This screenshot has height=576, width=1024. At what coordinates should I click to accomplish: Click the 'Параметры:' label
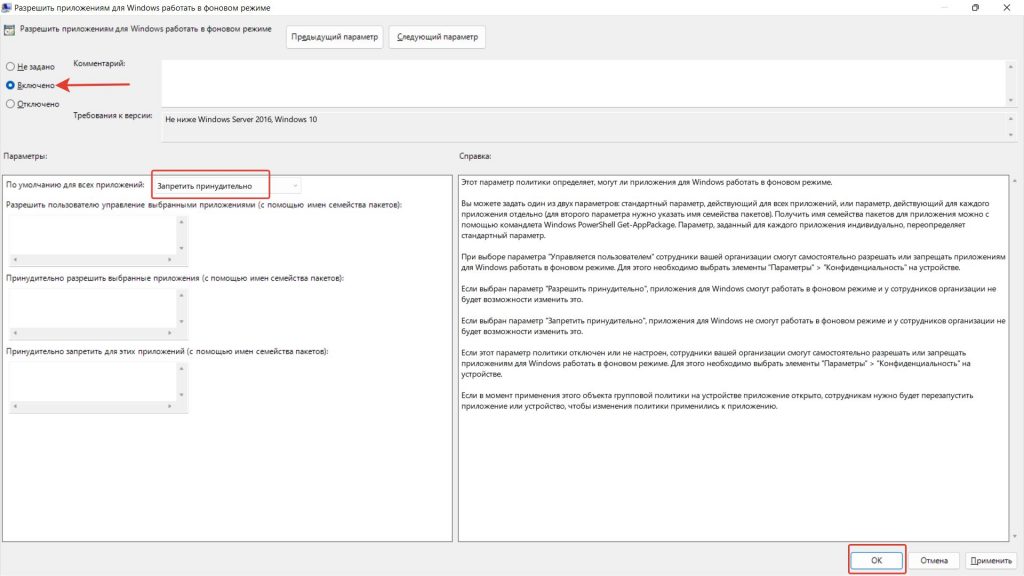click(x=25, y=156)
